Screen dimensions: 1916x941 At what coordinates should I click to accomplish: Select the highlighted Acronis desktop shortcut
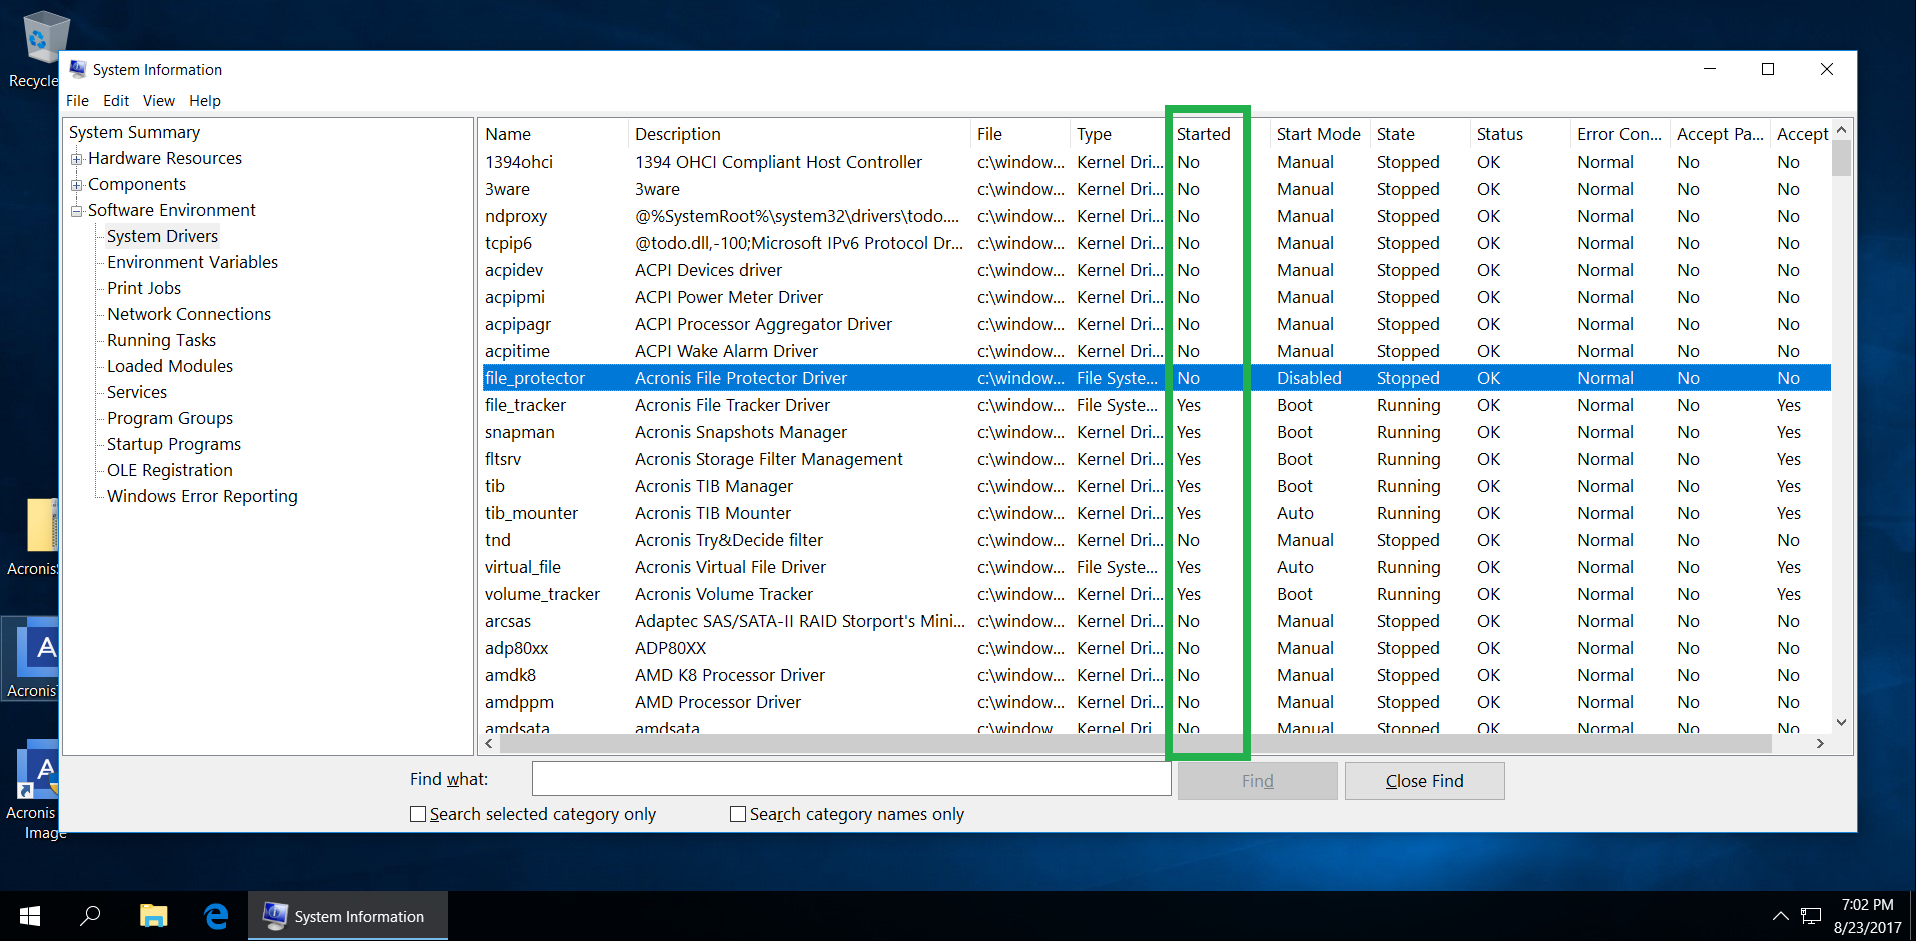click(x=30, y=660)
